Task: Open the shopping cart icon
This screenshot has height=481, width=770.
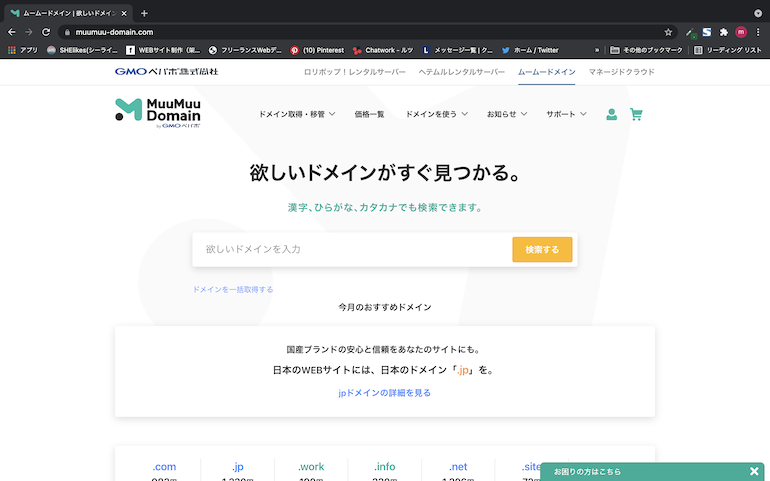Action: click(x=636, y=114)
